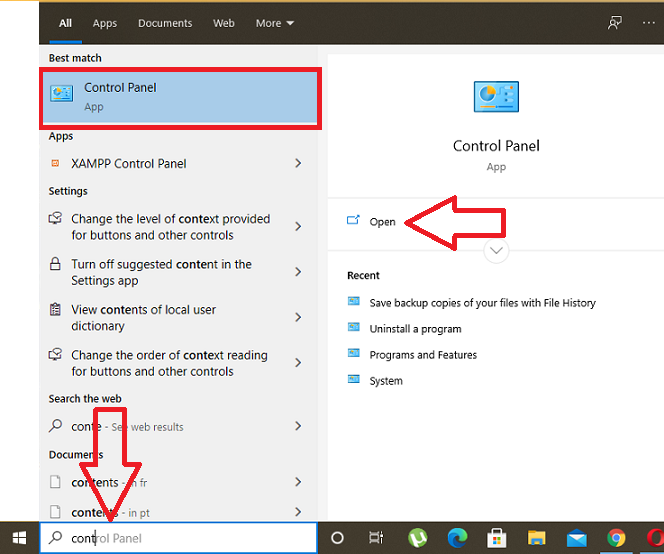The image size is (664, 554).
Task: Click the Open launch icon
Action: (353, 220)
